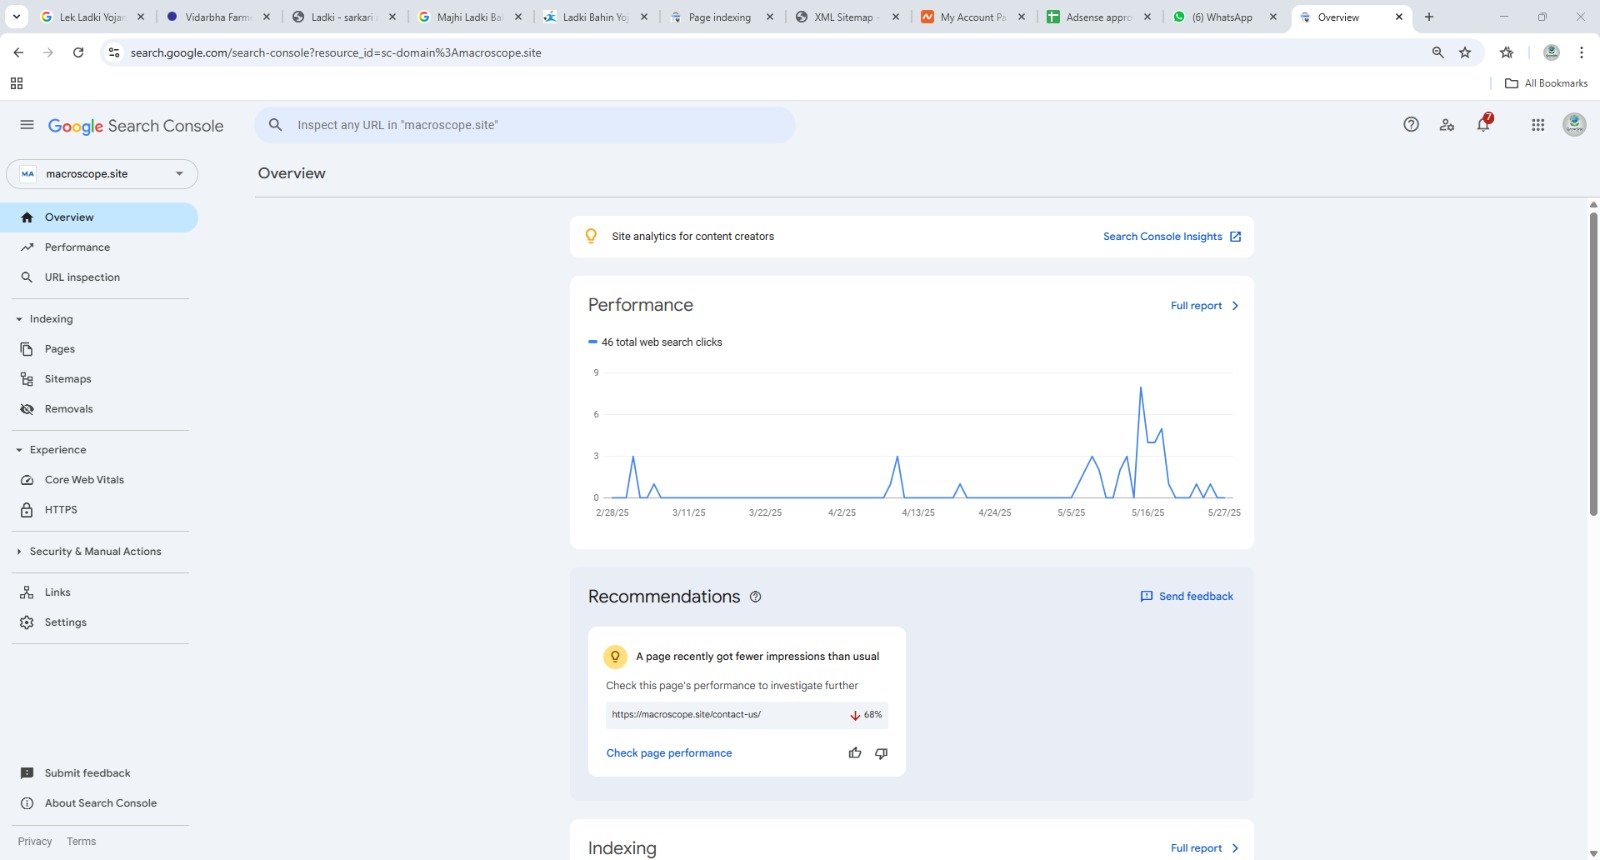Collapse the Experience section
The height and width of the screenshot is (860, 1600).
click(x=19, y=450)
